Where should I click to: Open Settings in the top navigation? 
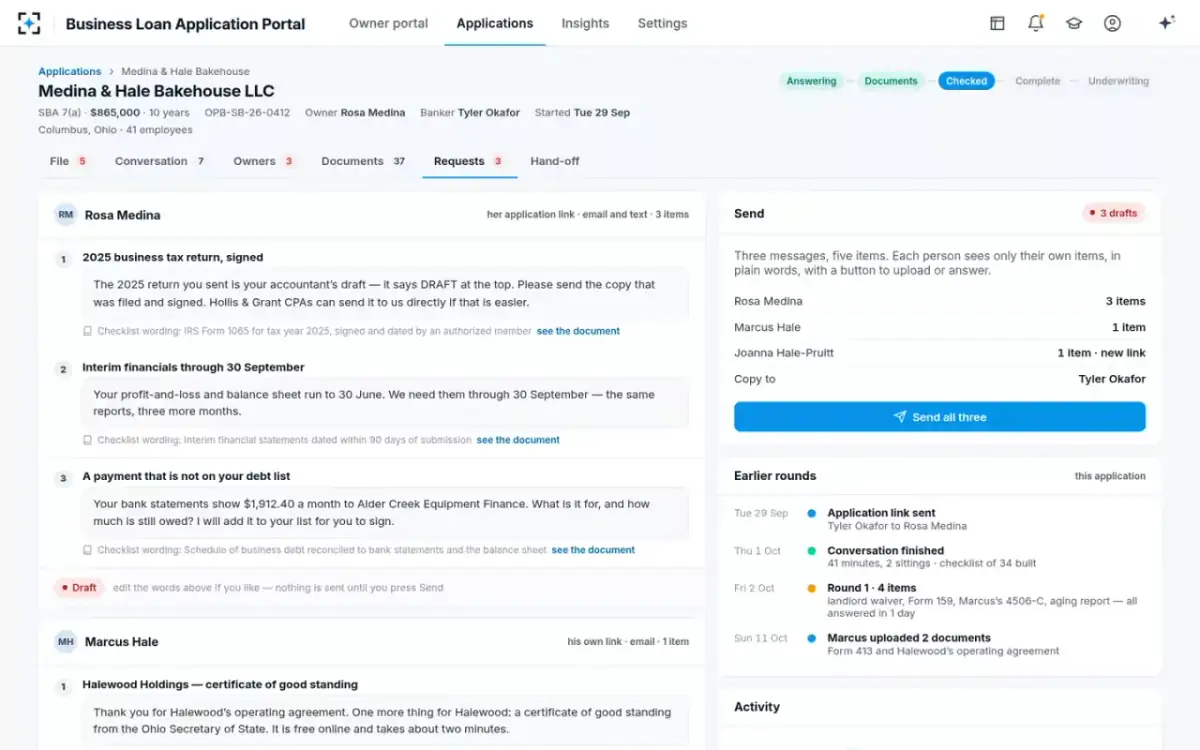point(662,23)
